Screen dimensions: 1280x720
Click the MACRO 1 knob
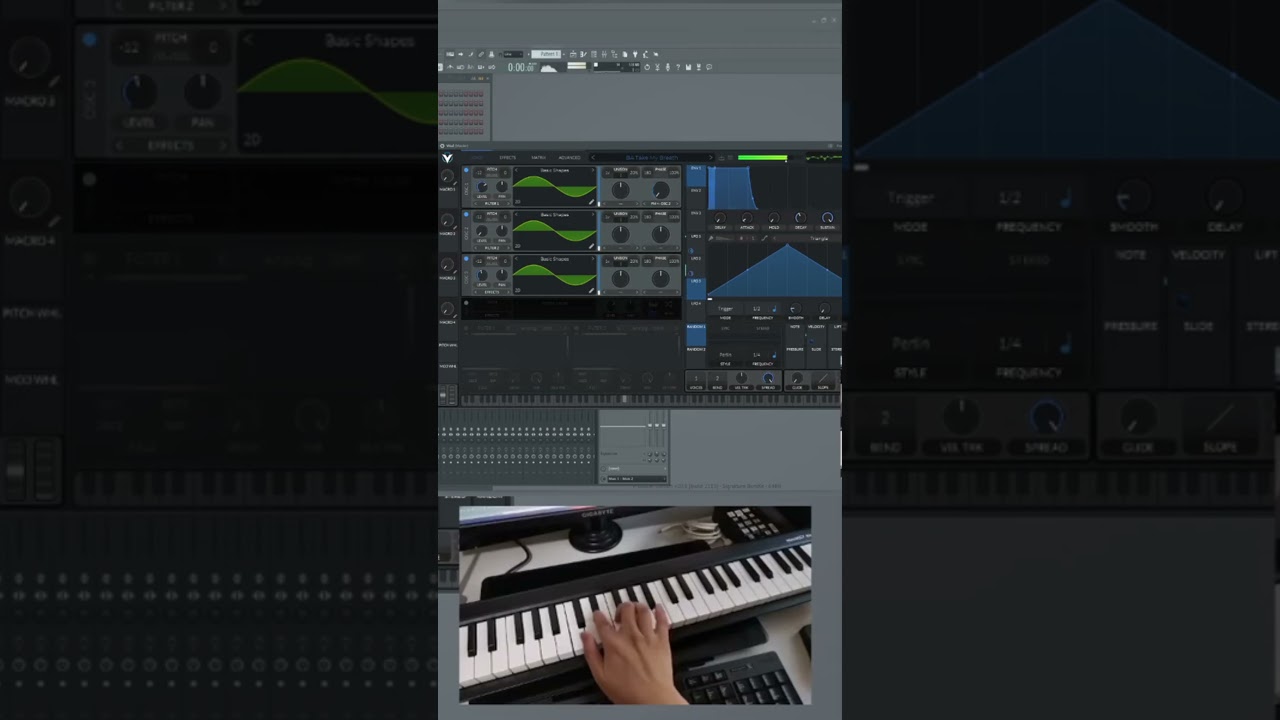click(x=447, y=176)
